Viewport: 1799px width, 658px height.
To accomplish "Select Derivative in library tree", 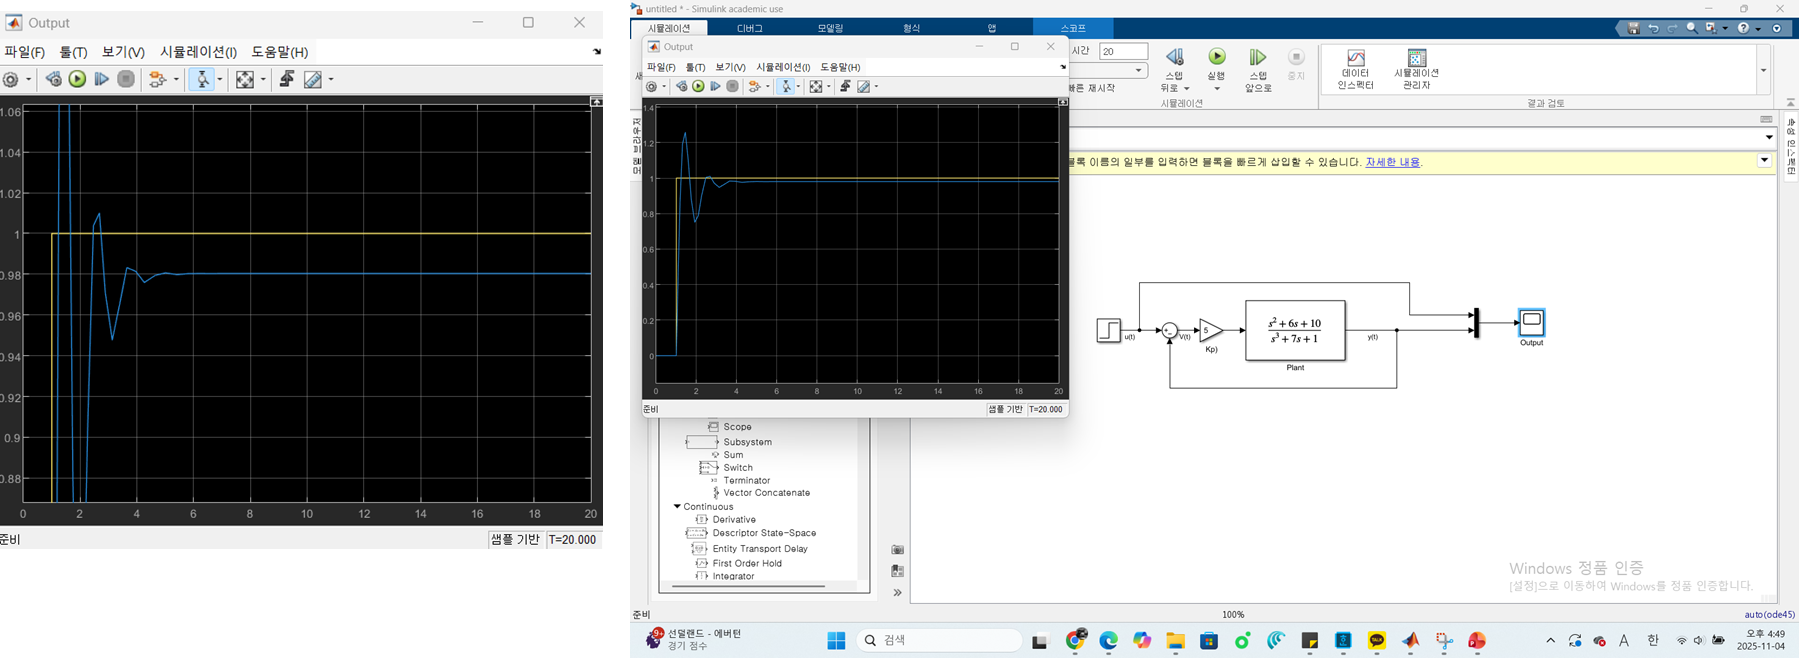I will click(734, 520).
